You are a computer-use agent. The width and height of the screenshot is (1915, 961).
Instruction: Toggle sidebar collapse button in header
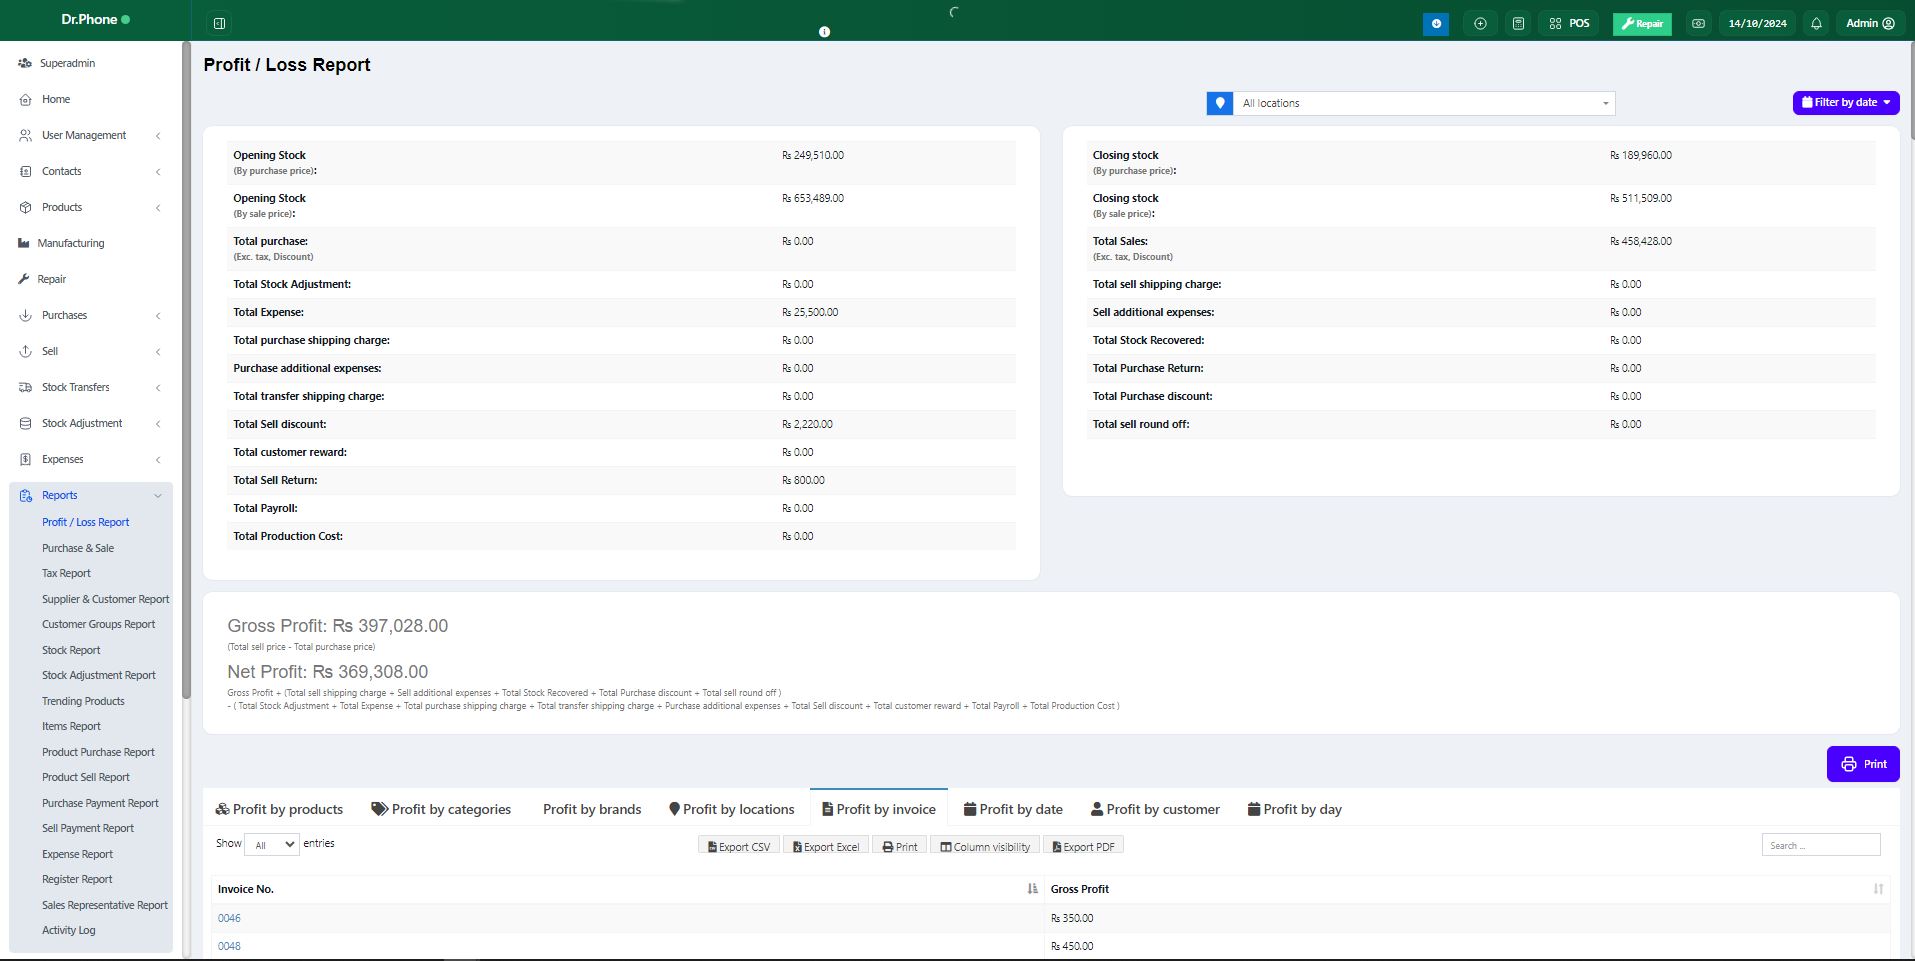(220, 23)
